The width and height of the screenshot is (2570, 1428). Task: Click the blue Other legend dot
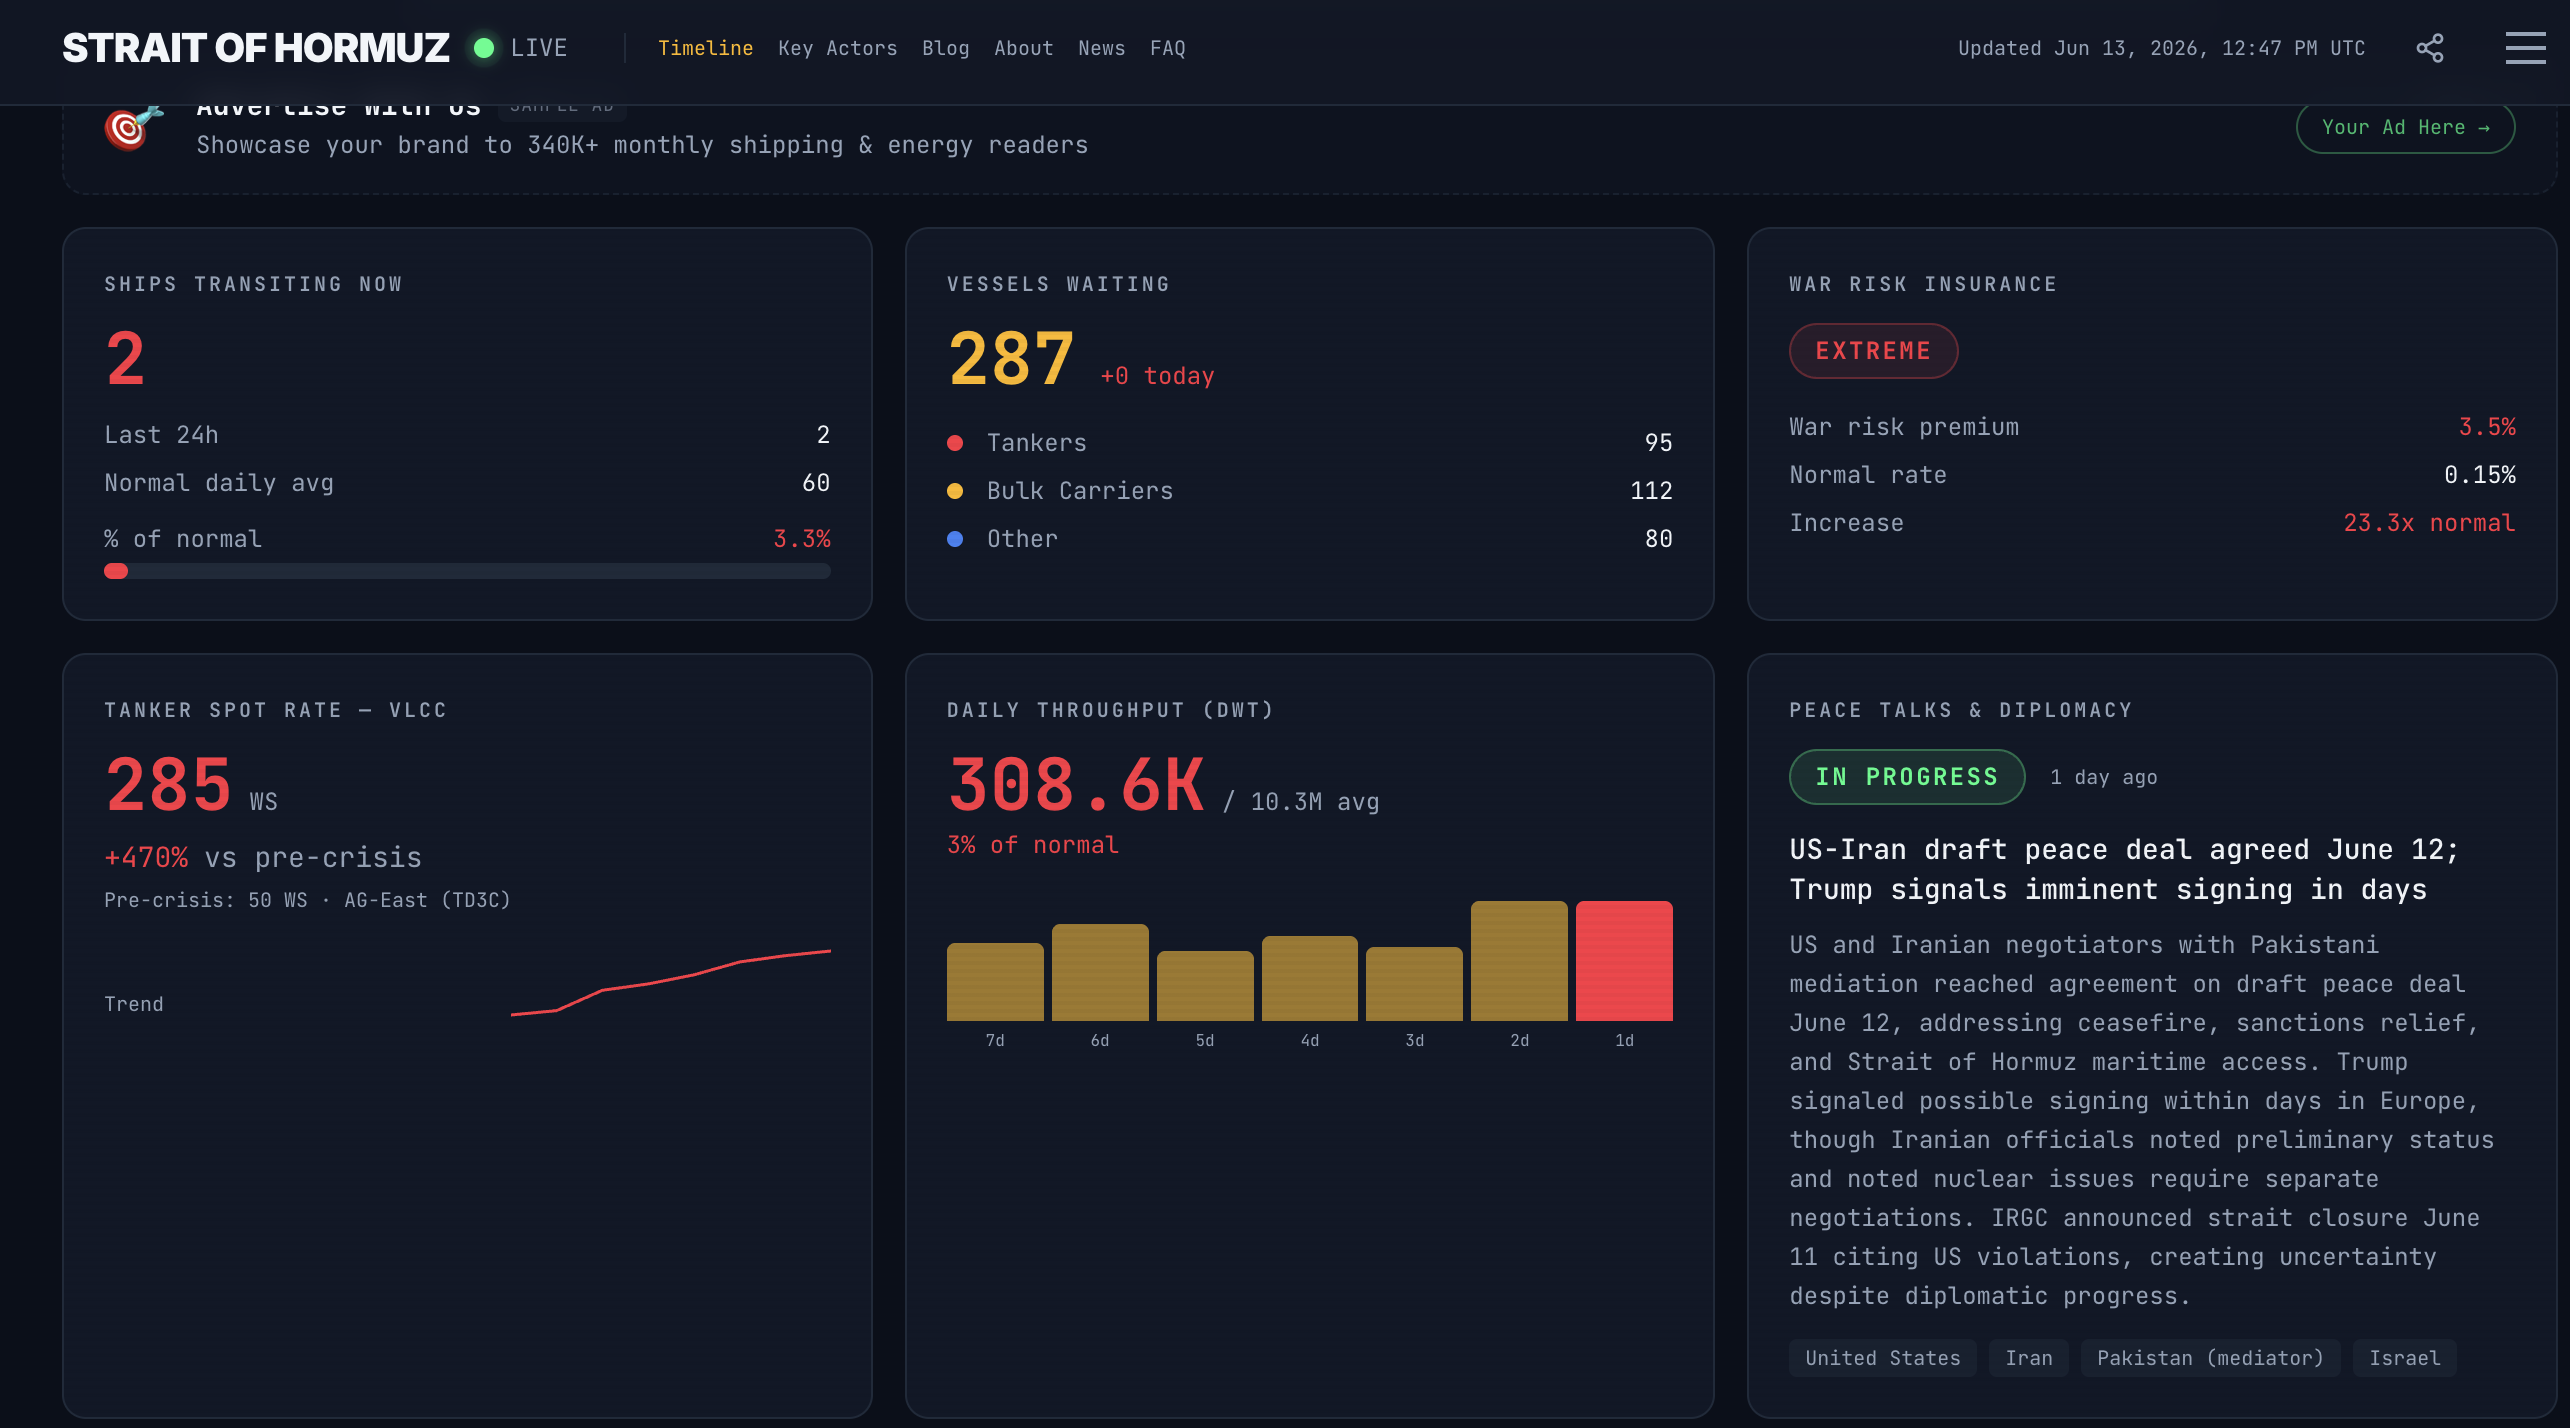tap(955, 539)
